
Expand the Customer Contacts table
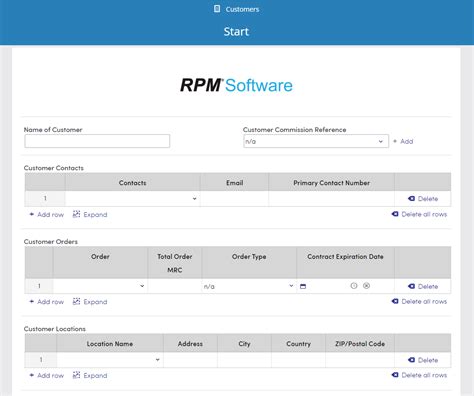(x=90, y=214)
